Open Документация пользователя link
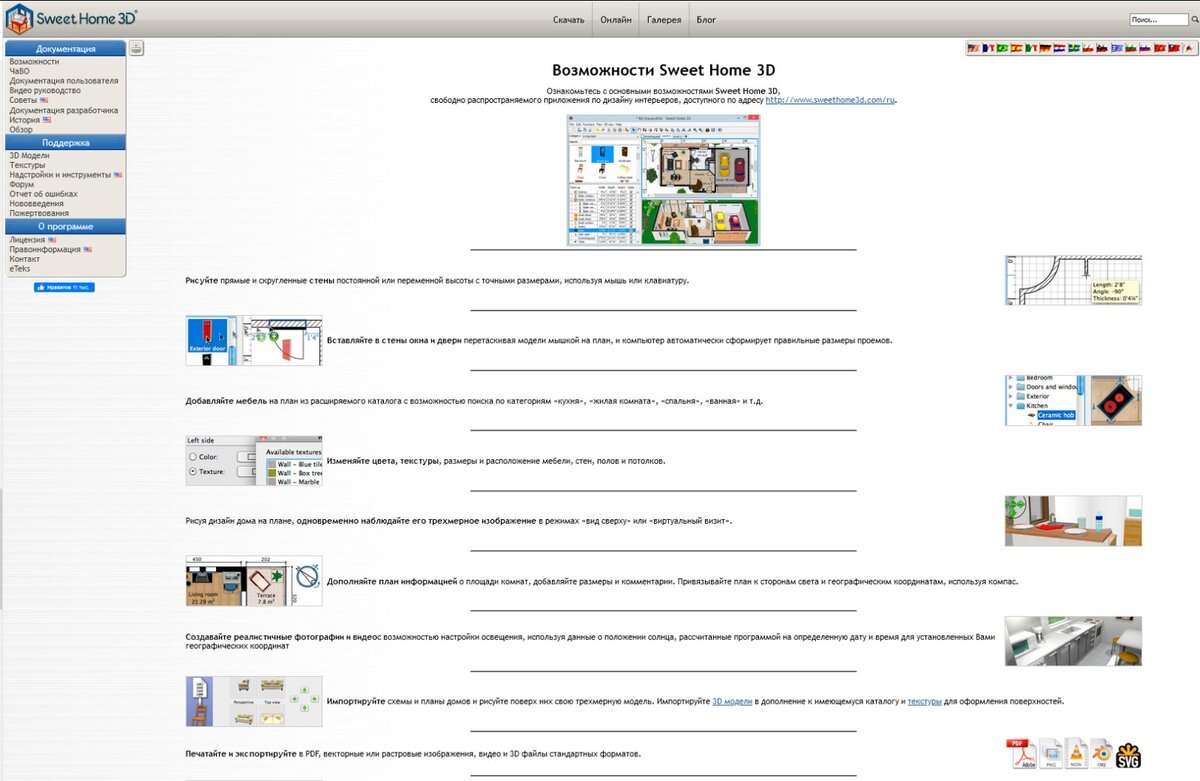The width and height of the screenshot is (1200, 781). [64, 81]
